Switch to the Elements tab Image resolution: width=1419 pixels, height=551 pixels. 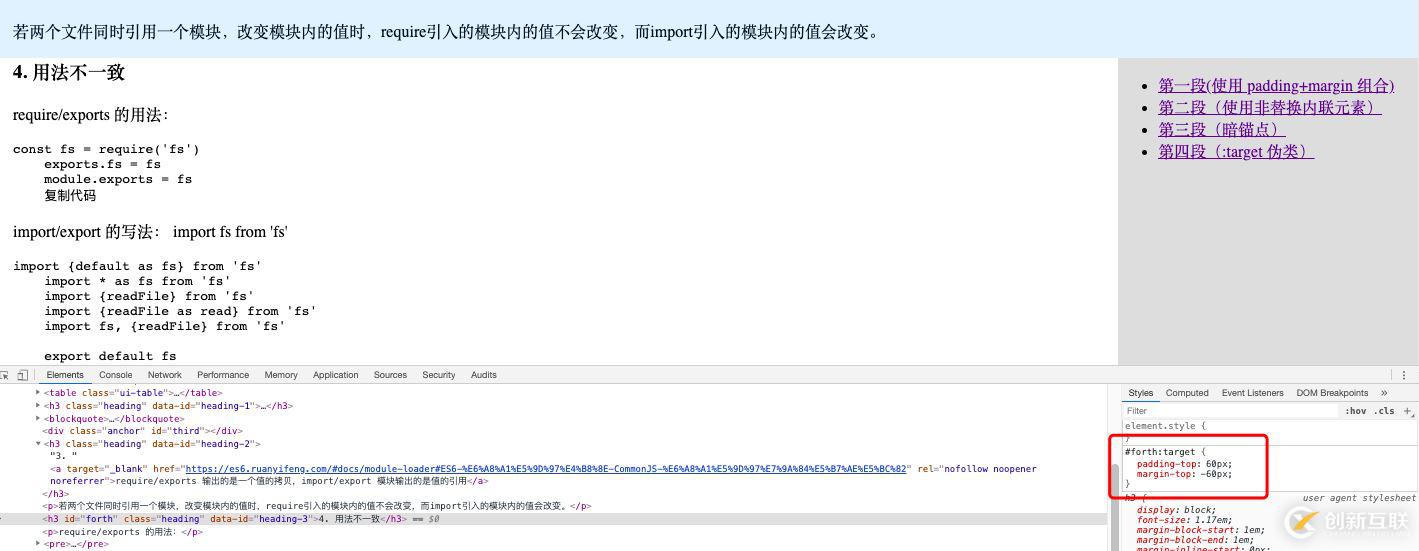pos(65,375)
